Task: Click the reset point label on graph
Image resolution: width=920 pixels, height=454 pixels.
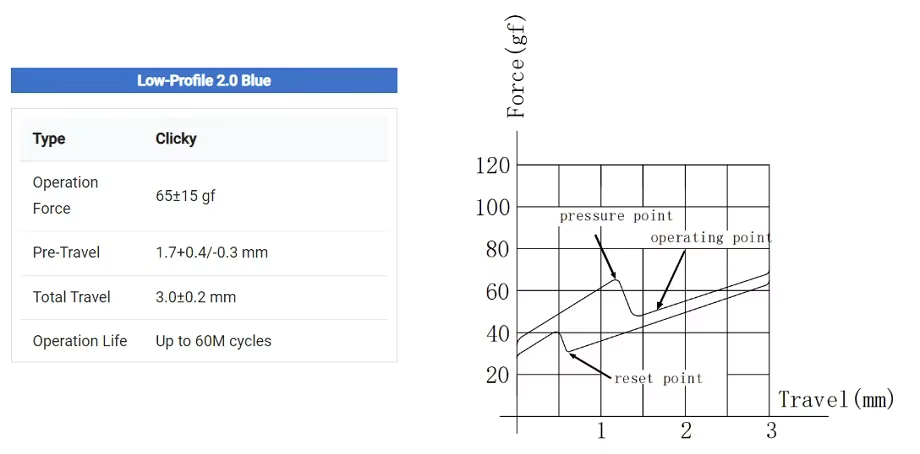Action: [x=658, y=378]
